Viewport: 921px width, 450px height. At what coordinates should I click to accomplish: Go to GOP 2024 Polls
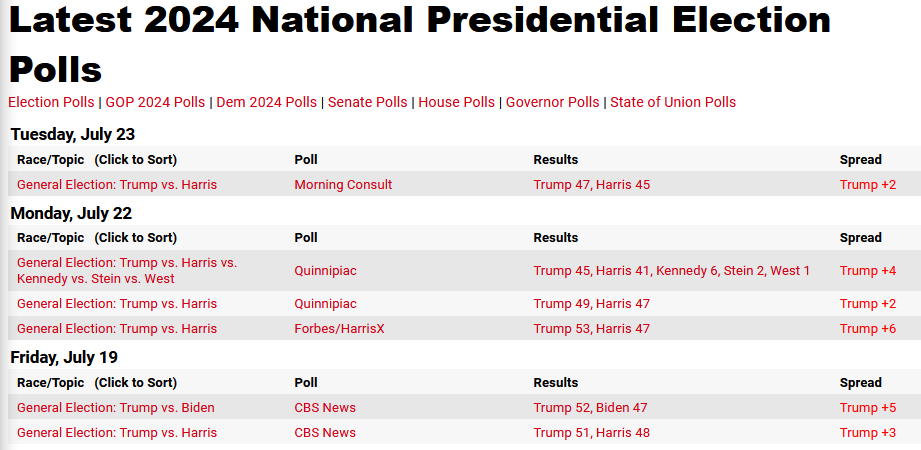155,102
